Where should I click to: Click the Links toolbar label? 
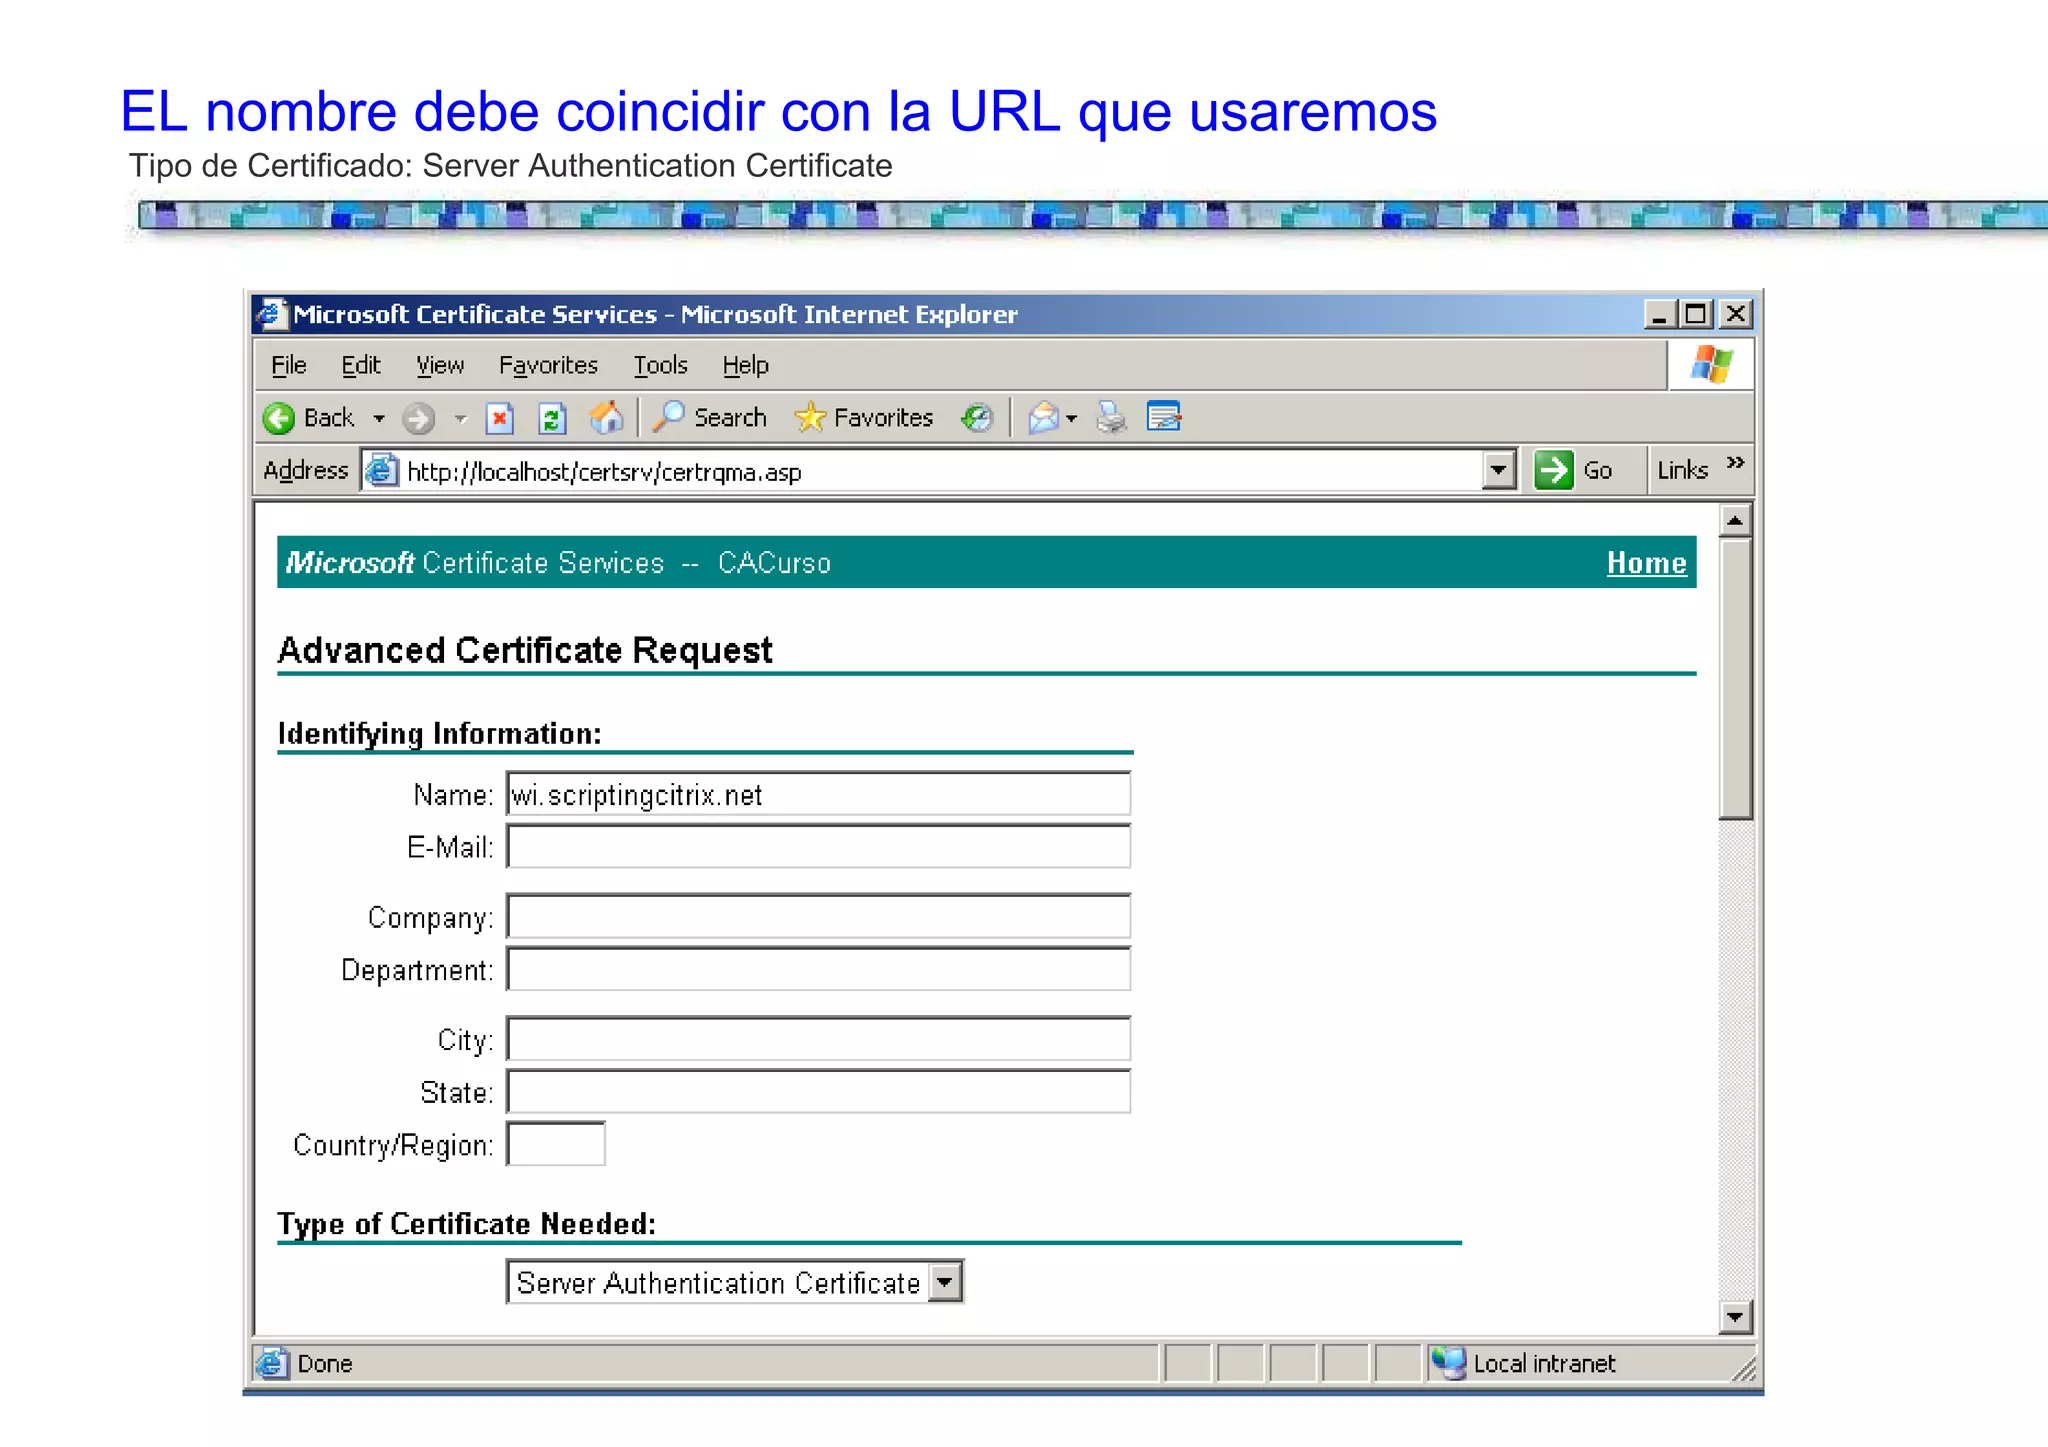click(1682, 470)
